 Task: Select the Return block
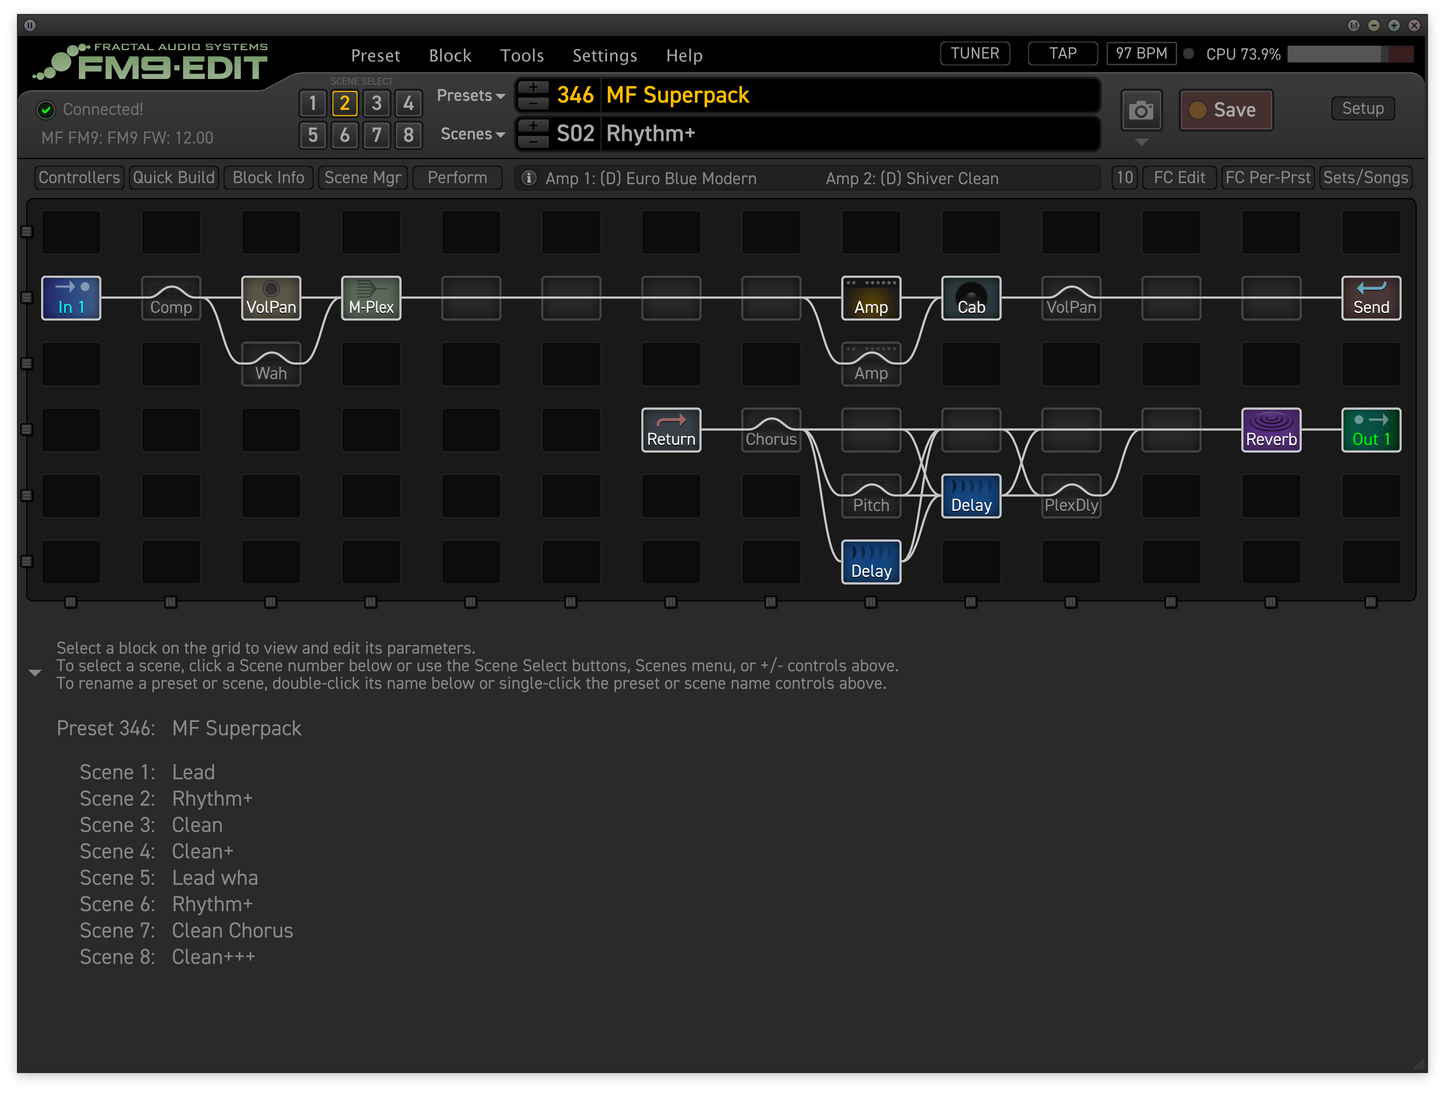pyautogui.click(x=671, y=430)
